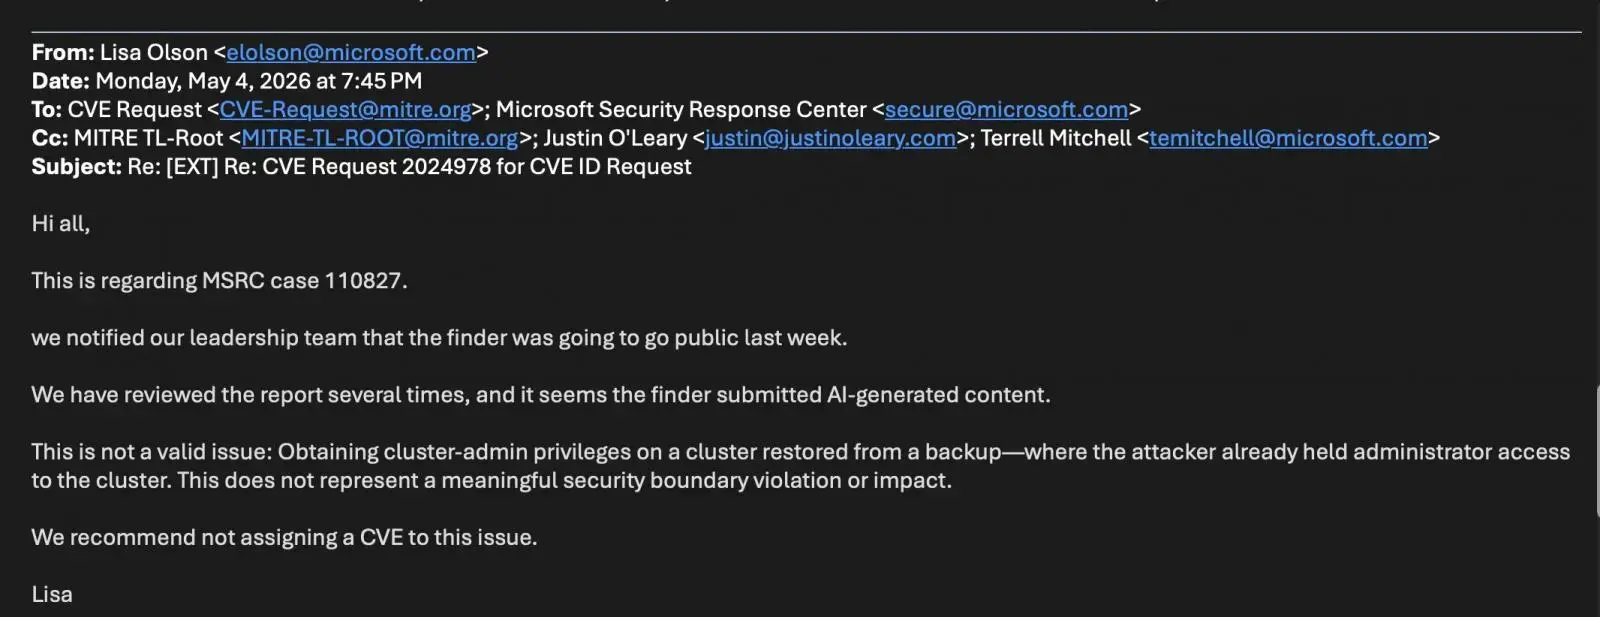Image resolution: width=1600 pixels, height=617 pixels.
Task: Click the signature Lisa at the bottom
Action: tap(52, 595)
